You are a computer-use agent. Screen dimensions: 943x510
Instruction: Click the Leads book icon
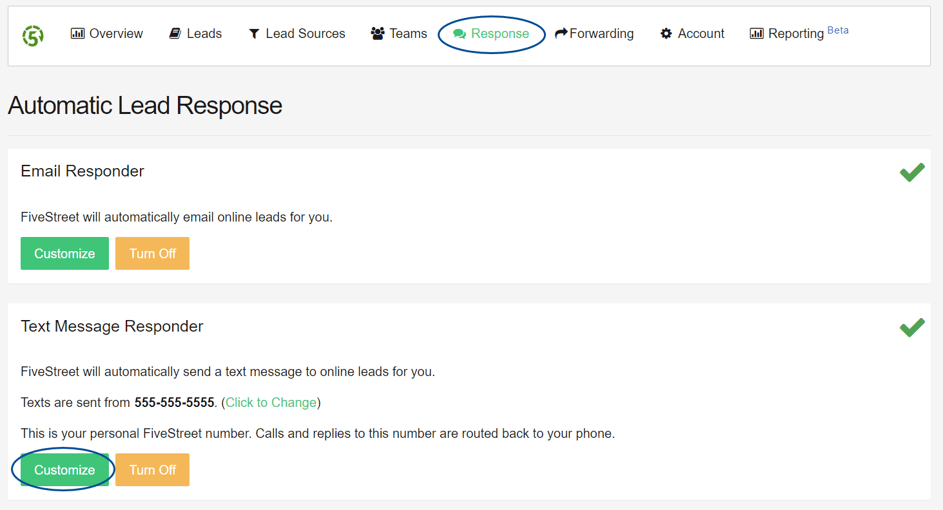[x=175, y=34]
